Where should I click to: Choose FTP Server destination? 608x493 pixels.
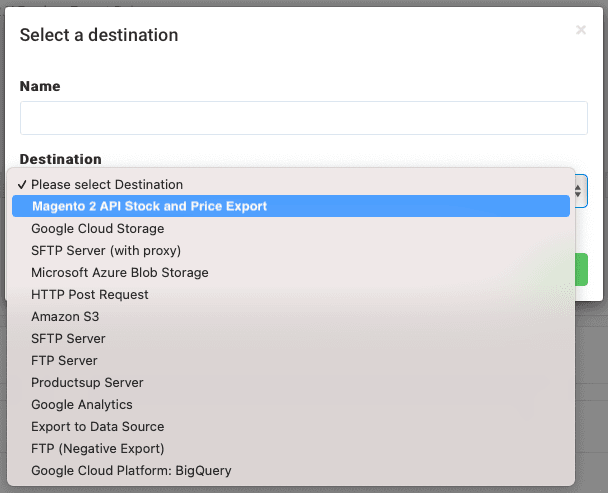[x=64, y=360]
